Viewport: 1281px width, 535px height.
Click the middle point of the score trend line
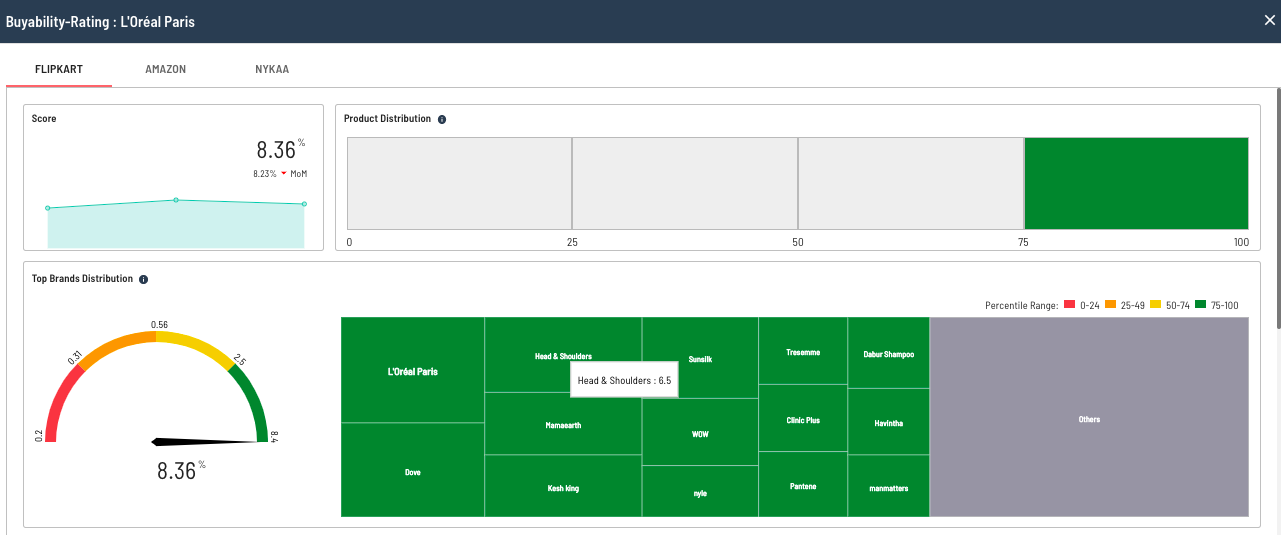tap(176, 200)
